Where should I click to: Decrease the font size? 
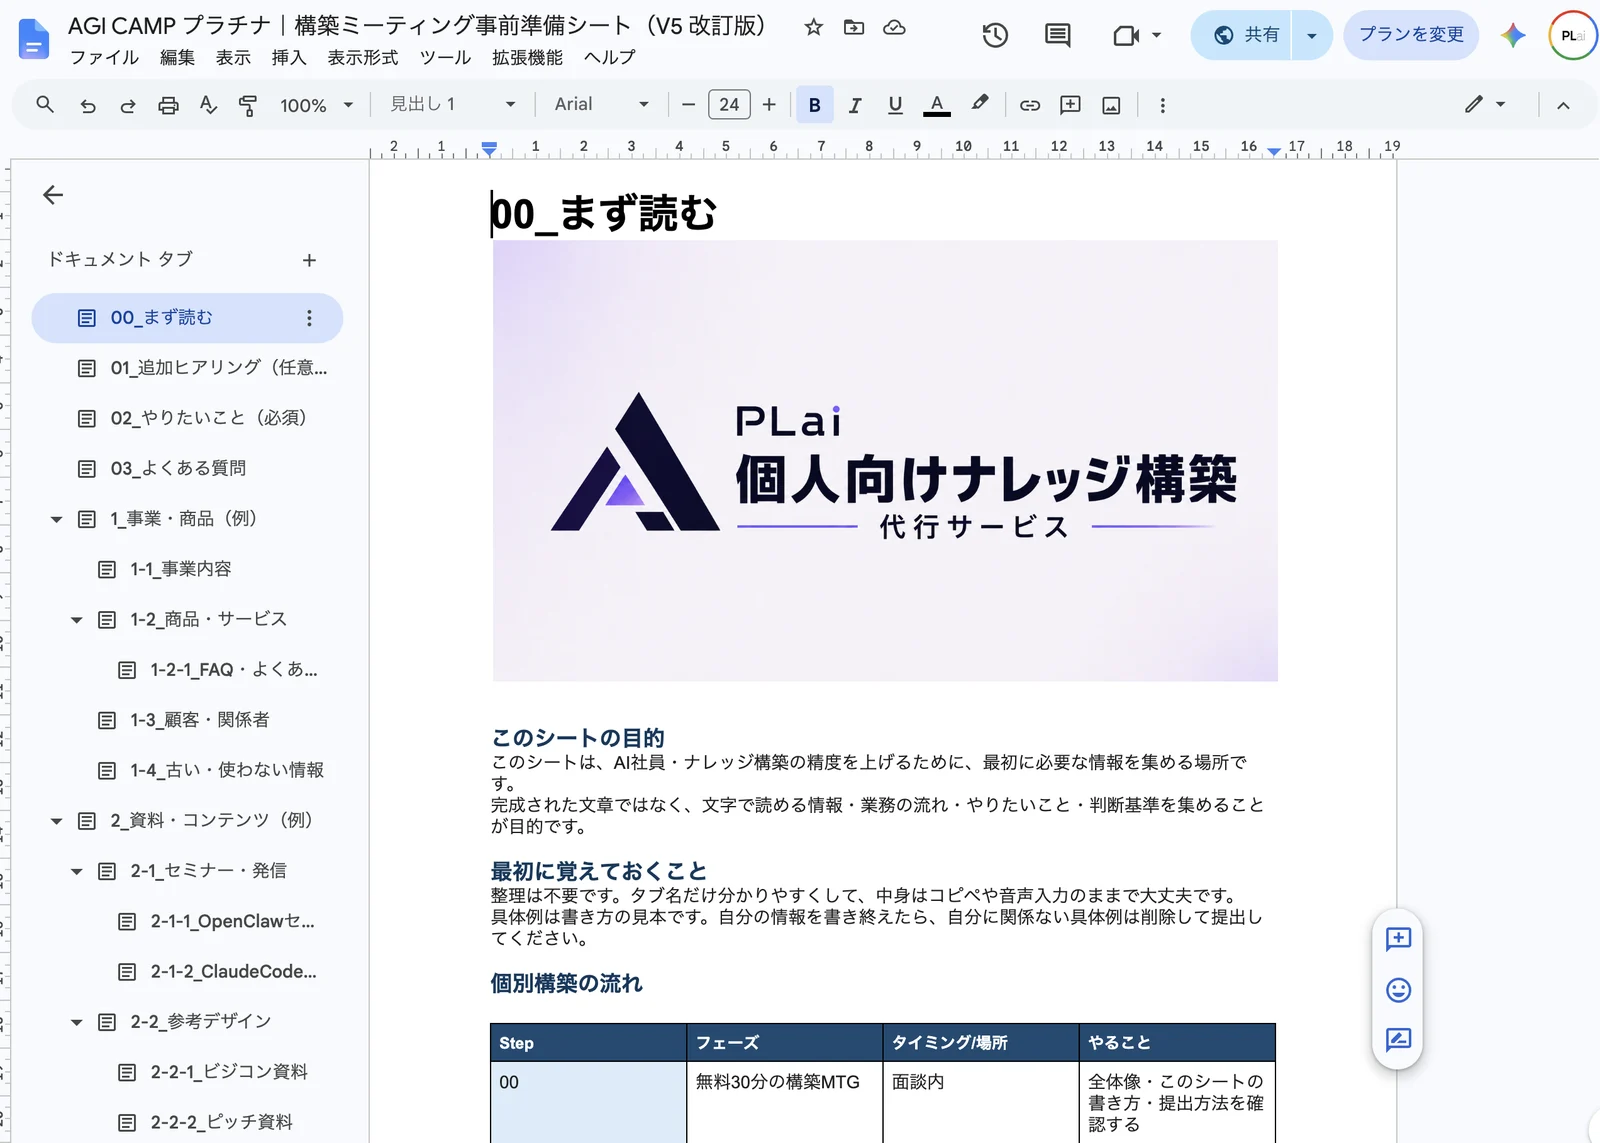[x=688, y=104]
